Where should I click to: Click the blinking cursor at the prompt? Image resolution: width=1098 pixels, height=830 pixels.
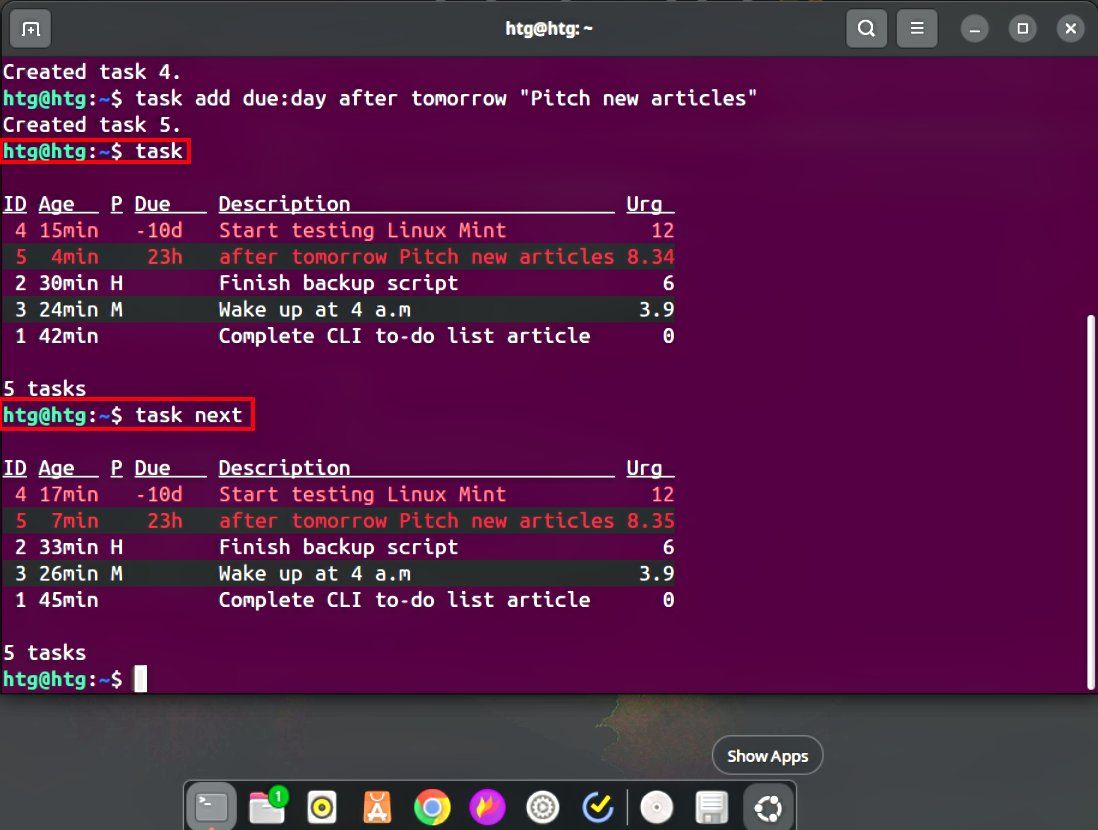[x=140, y=679]
